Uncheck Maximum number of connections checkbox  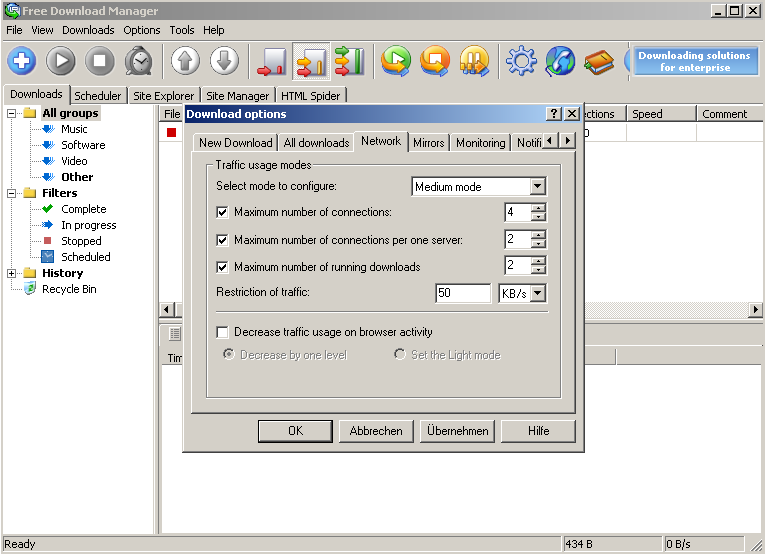point(222,213)
